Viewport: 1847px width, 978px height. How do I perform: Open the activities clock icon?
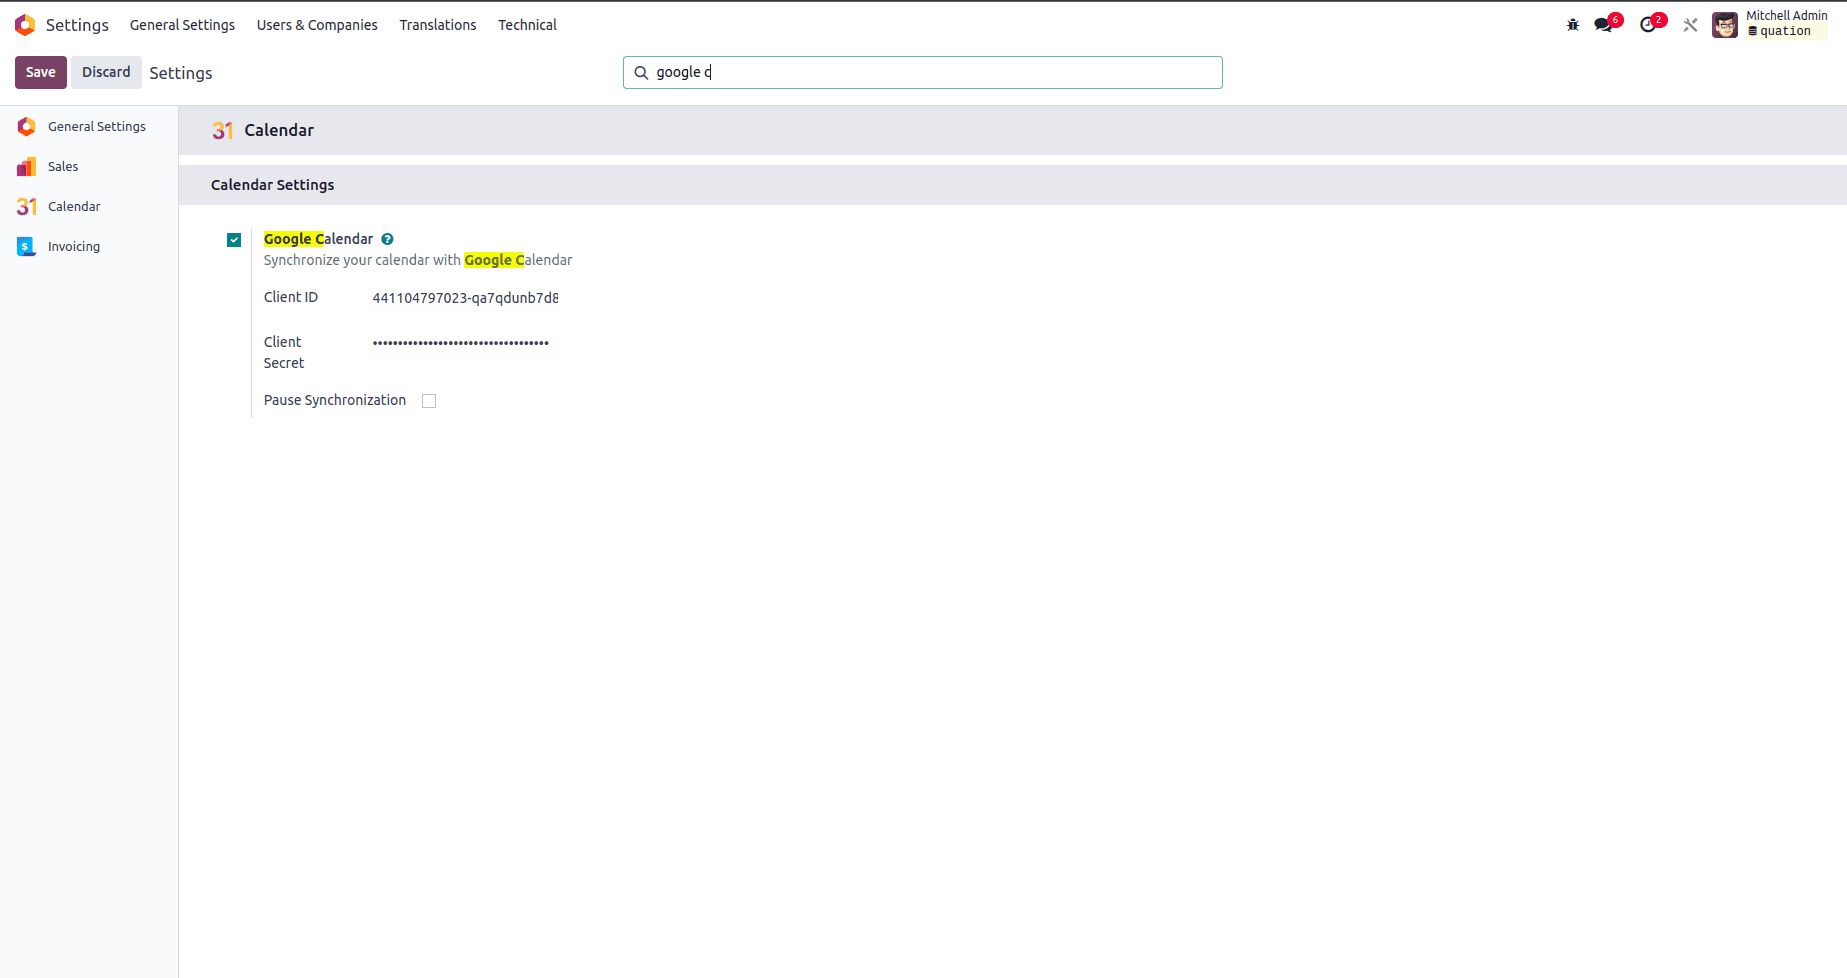[x=1648, y=25]
